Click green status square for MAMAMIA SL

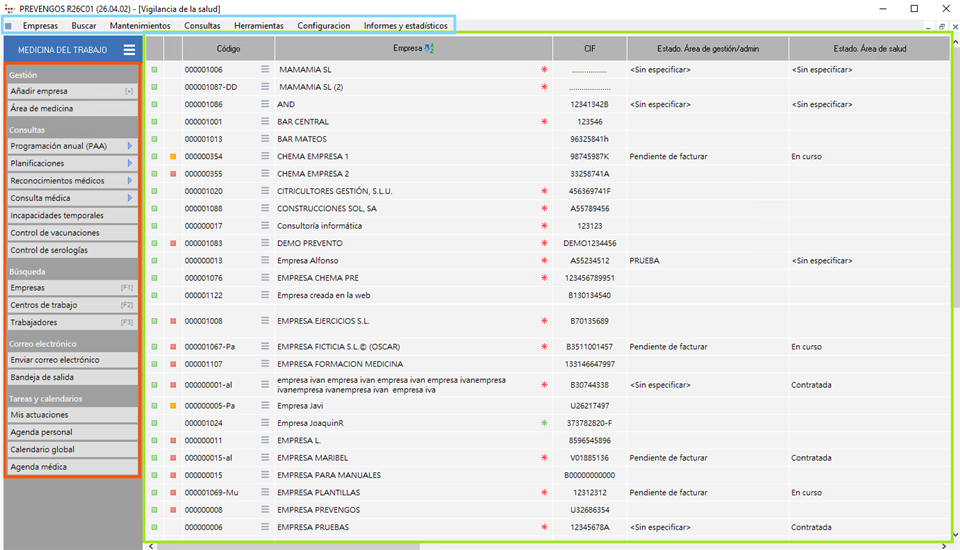click(x=154, y=70)
